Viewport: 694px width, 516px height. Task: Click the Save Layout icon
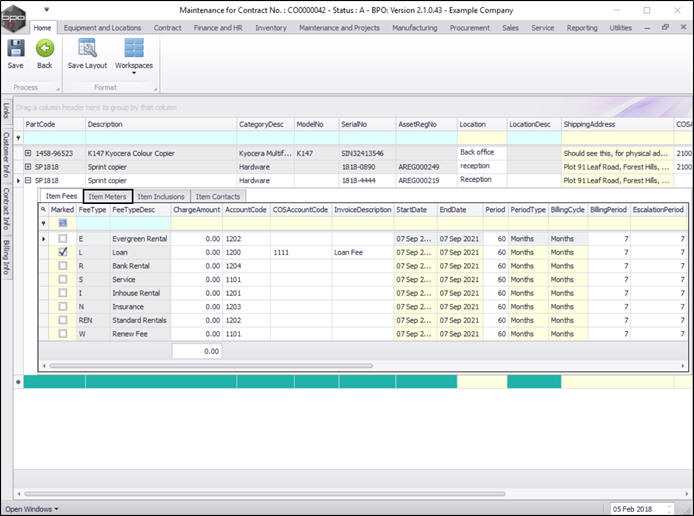pyautogui.click(x=87, y=49)
